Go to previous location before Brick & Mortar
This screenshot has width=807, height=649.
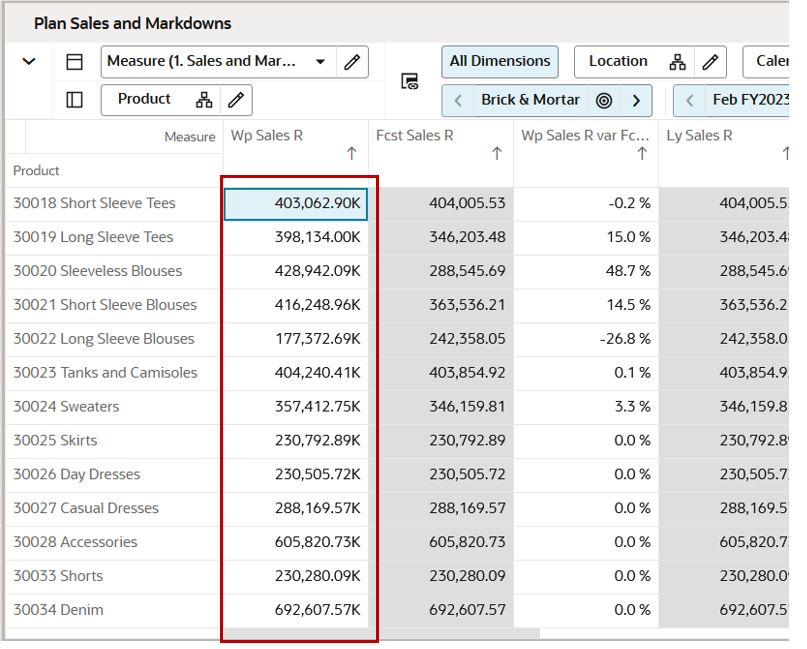pyautogui.click(x=458, y=100)
